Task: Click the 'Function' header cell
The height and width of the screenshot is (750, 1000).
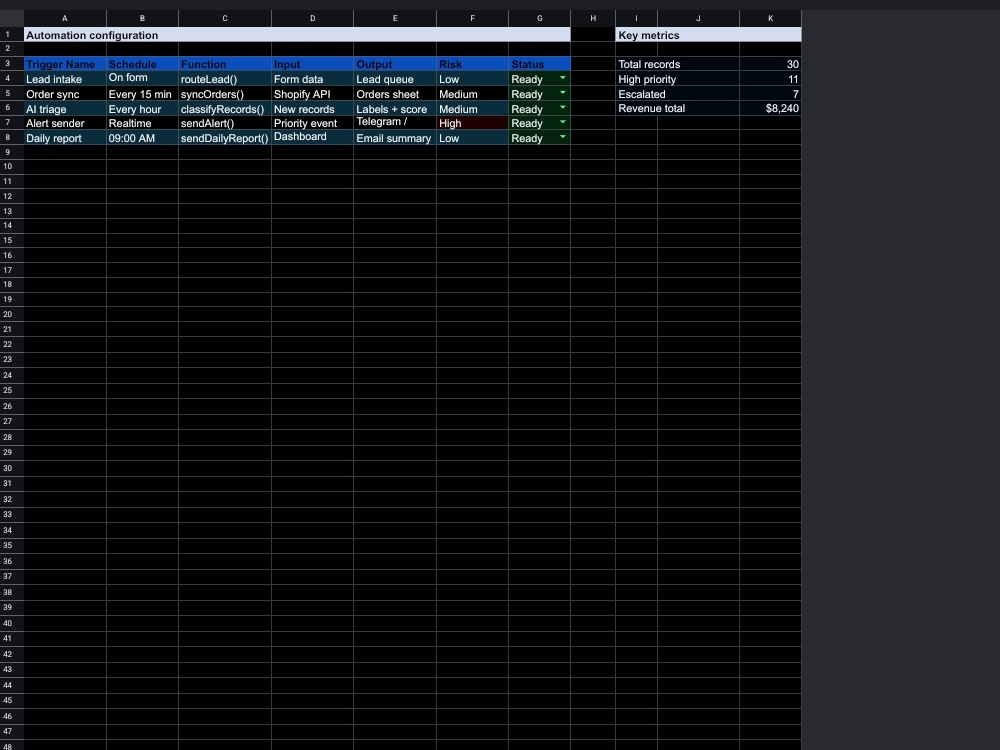Action: (225, 64)
